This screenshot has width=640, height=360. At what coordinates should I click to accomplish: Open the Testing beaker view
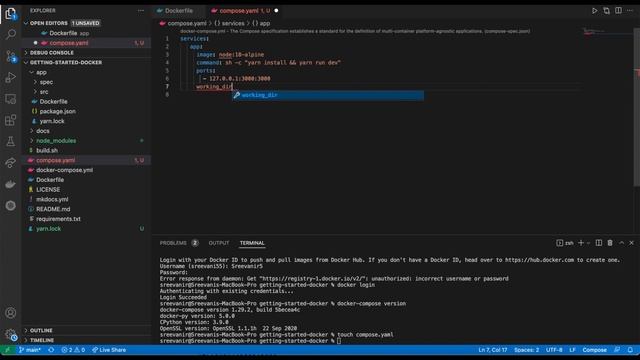click(11, 141)
